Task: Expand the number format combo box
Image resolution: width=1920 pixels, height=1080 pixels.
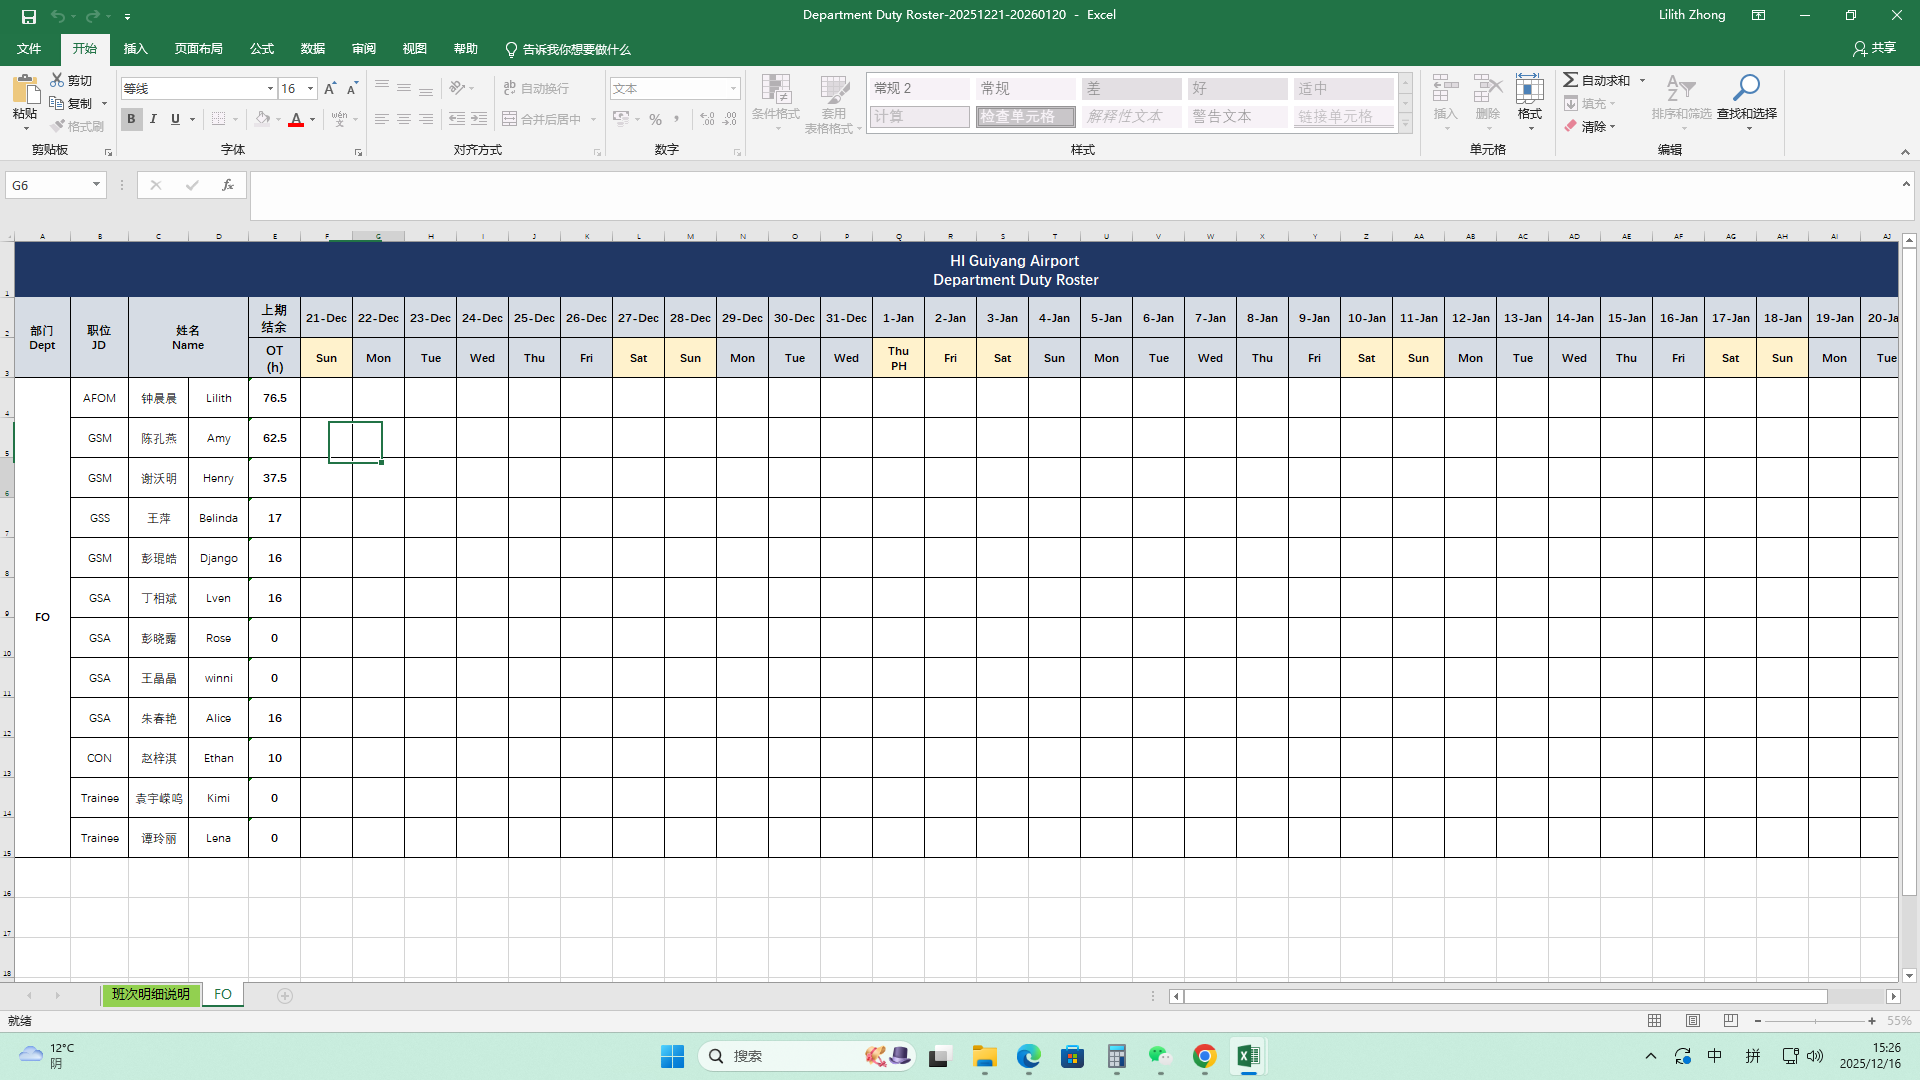Action: tap(733, 88)
